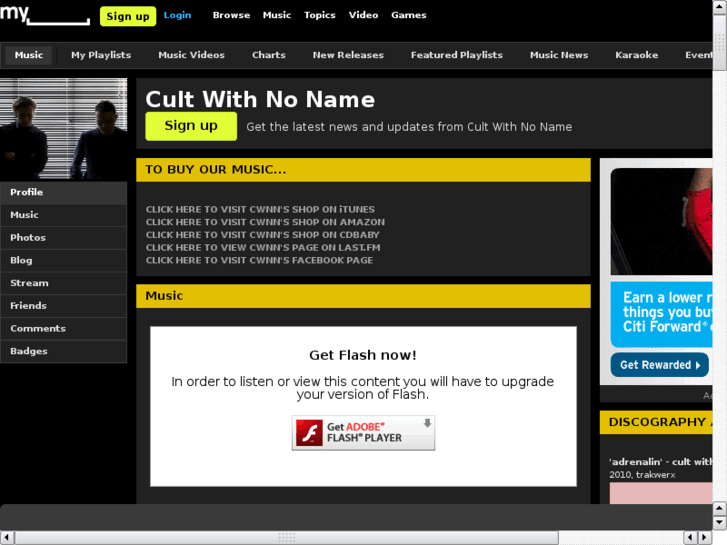Click the band profile photo
Image resolution: width=727 pixels, height=545 pixels.
pos(64,128)
